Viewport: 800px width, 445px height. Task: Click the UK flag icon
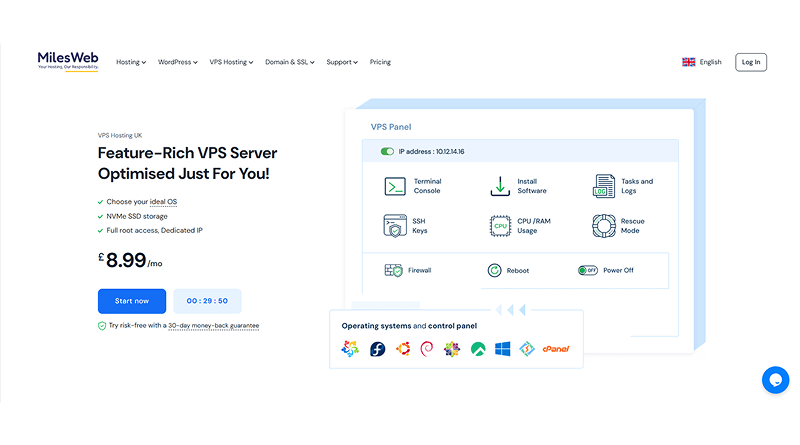coord(689,62)
